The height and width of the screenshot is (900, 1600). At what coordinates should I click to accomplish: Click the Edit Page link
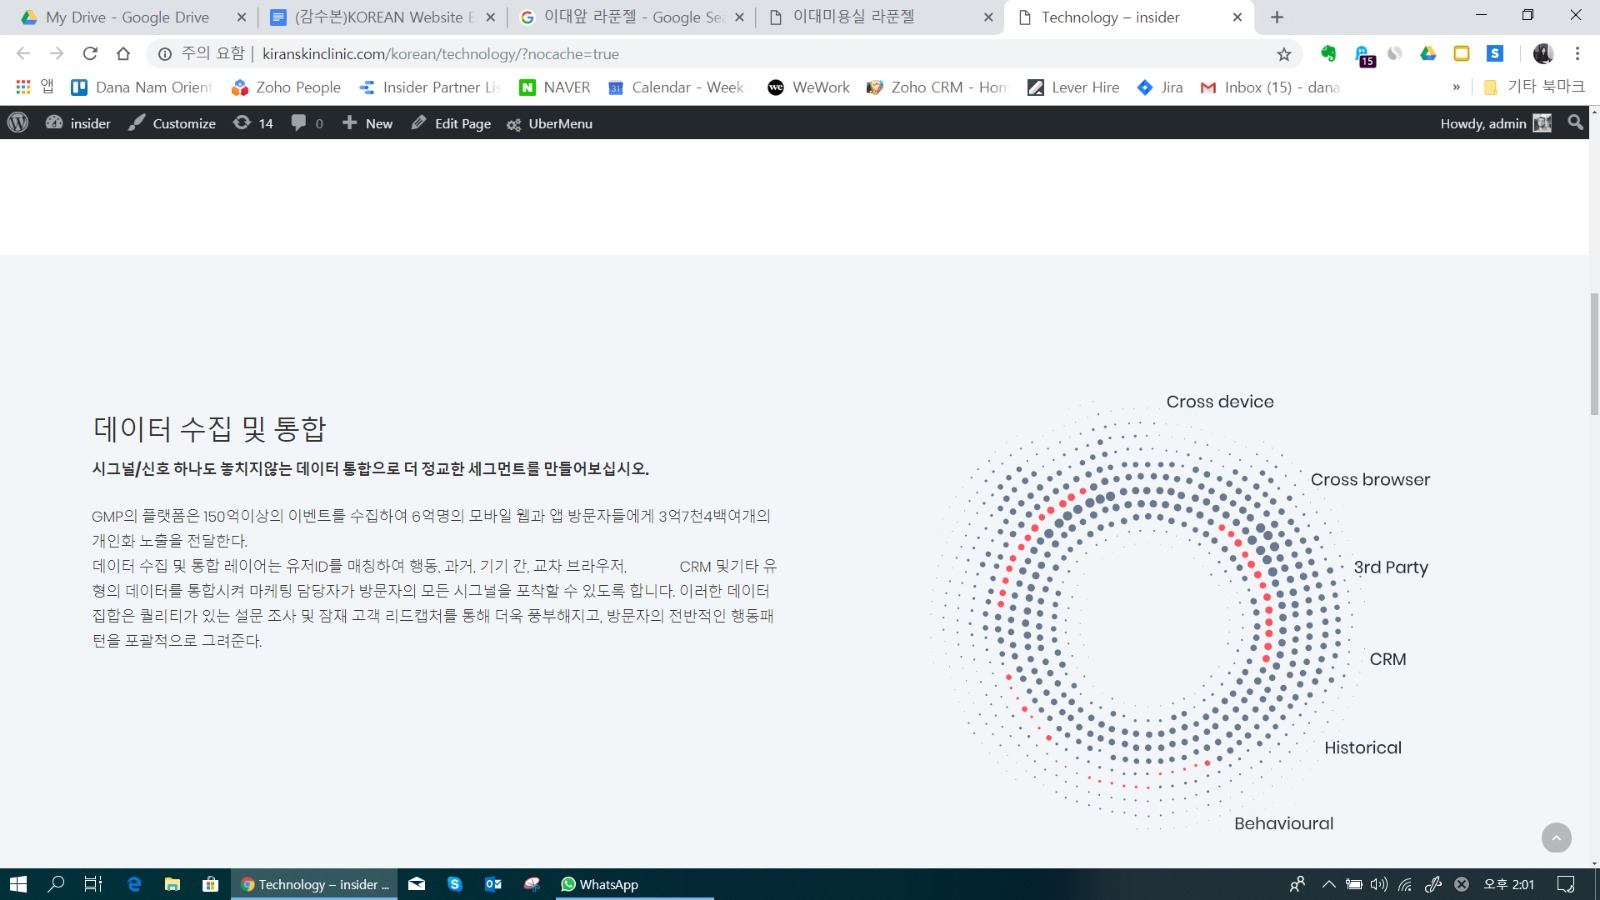click(451, 123)
